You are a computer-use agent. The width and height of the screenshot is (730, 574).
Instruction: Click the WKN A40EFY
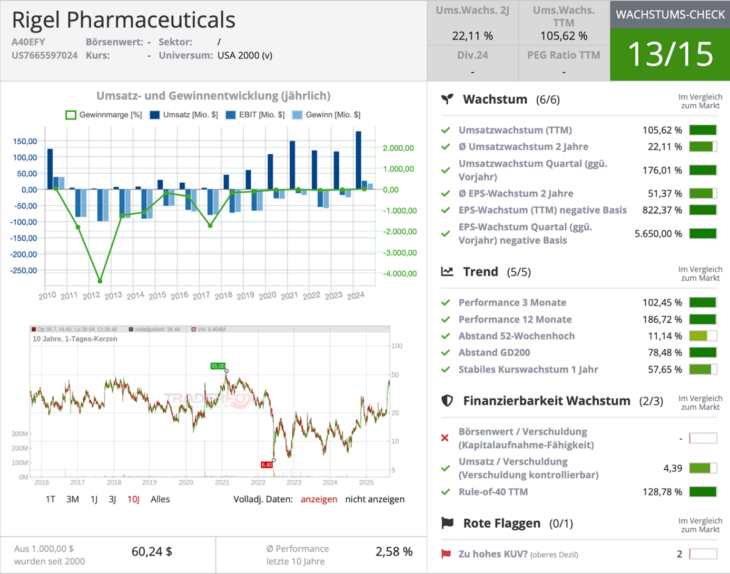28,42
